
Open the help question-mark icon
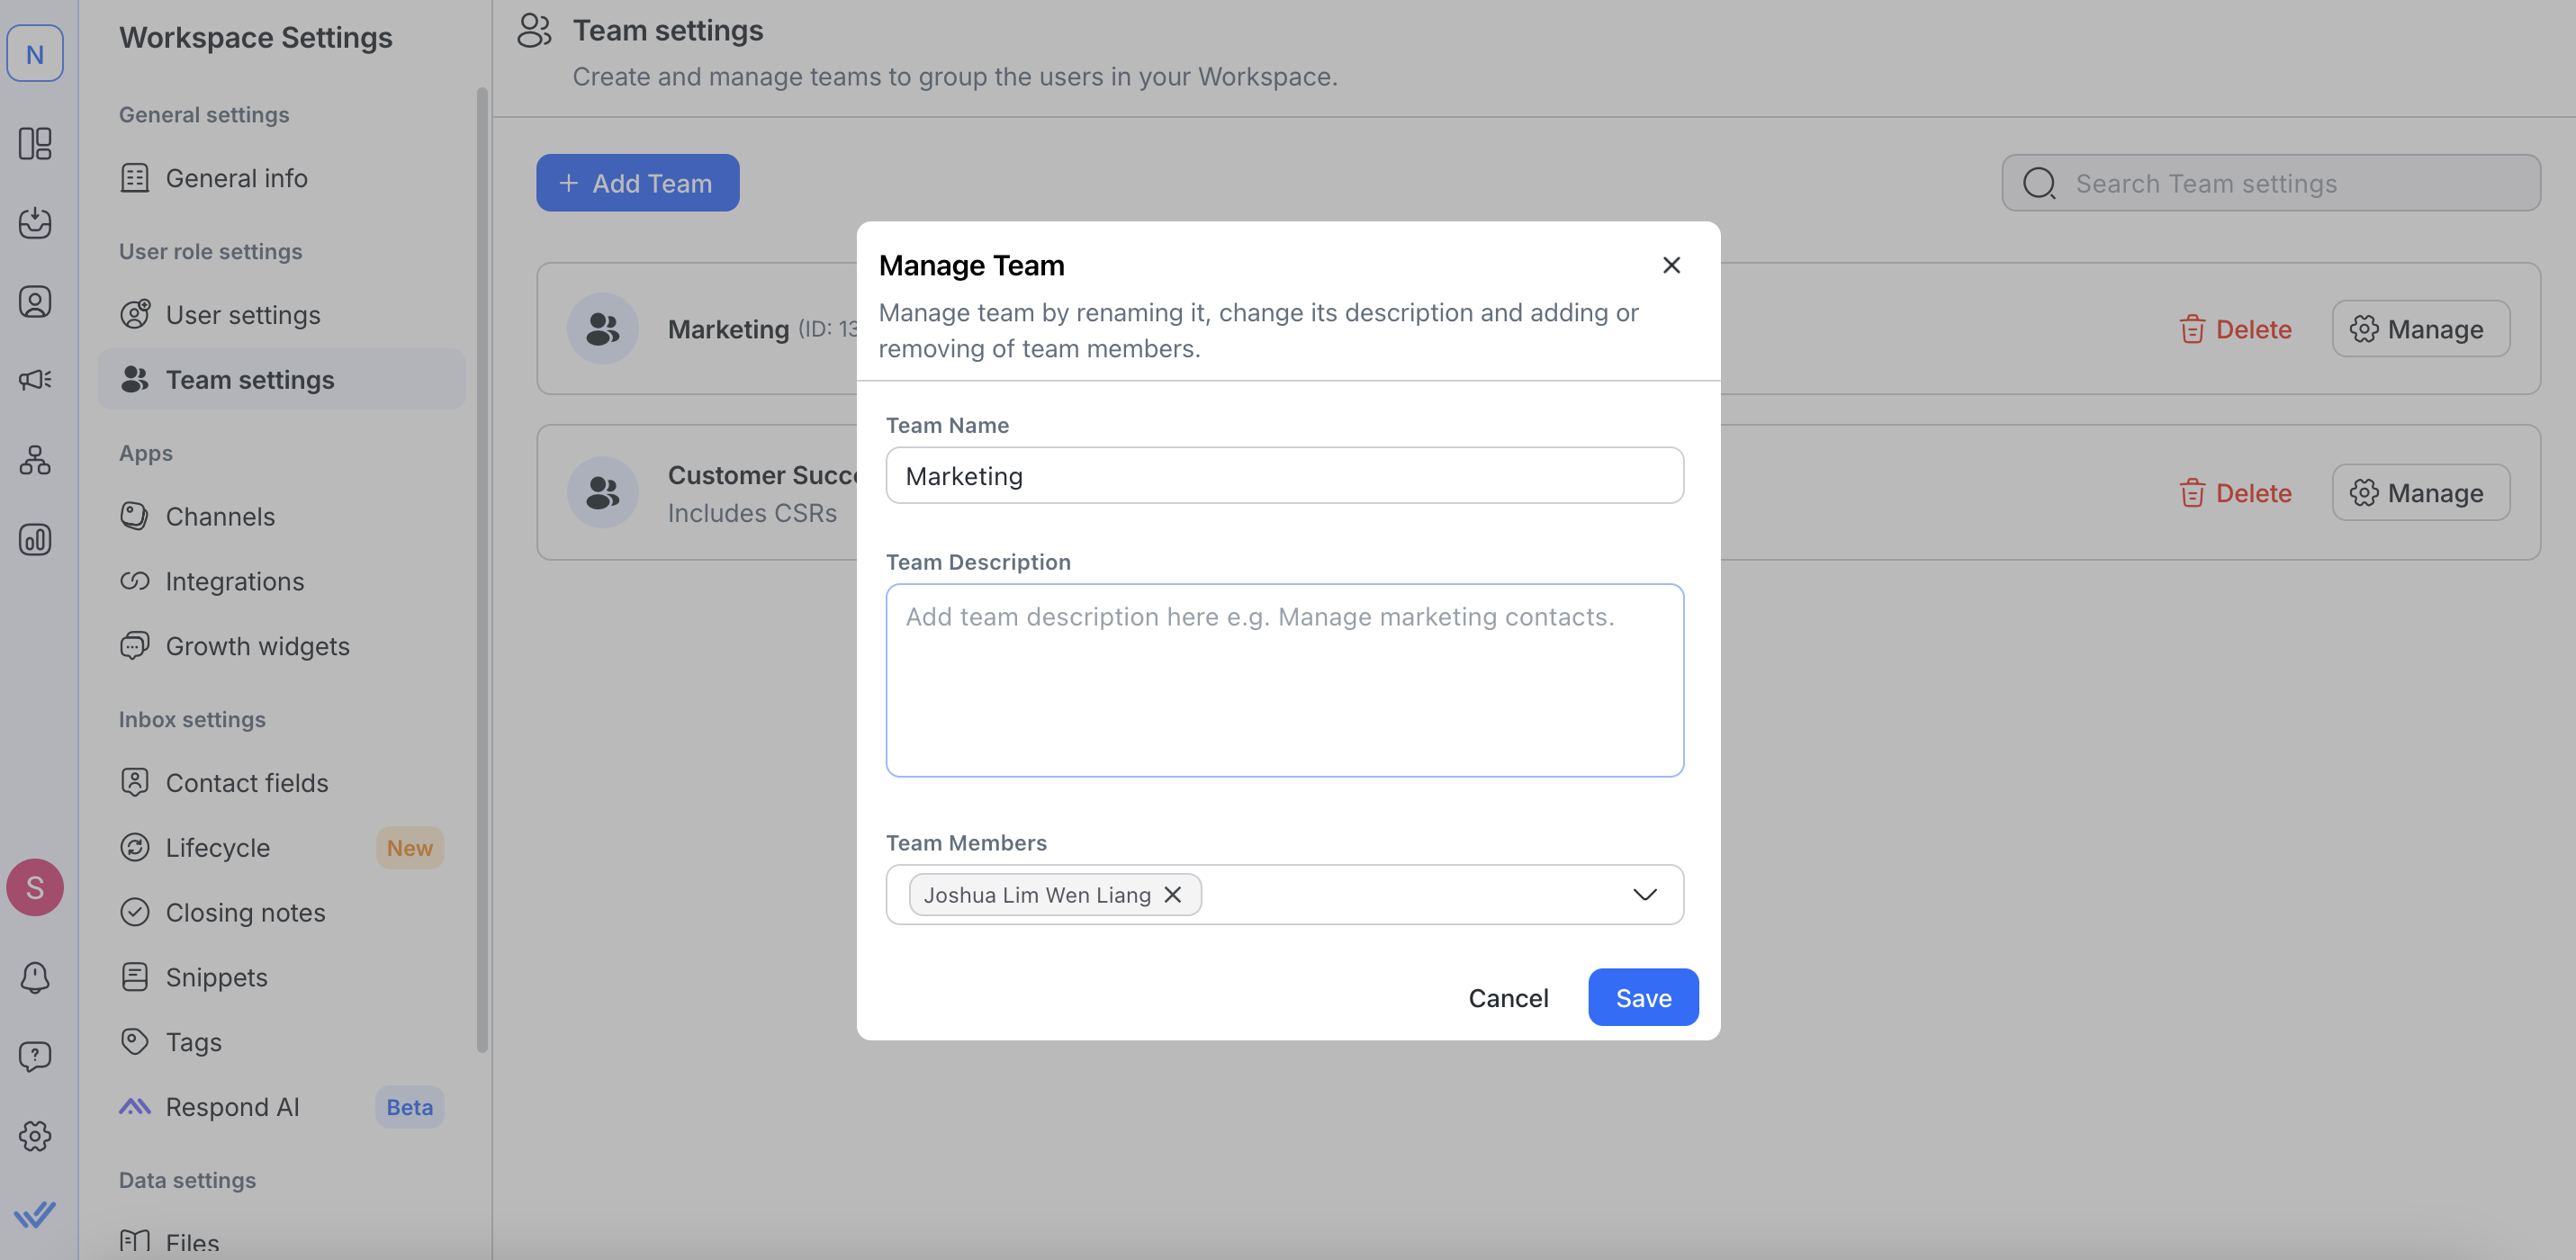[35, 1056]
